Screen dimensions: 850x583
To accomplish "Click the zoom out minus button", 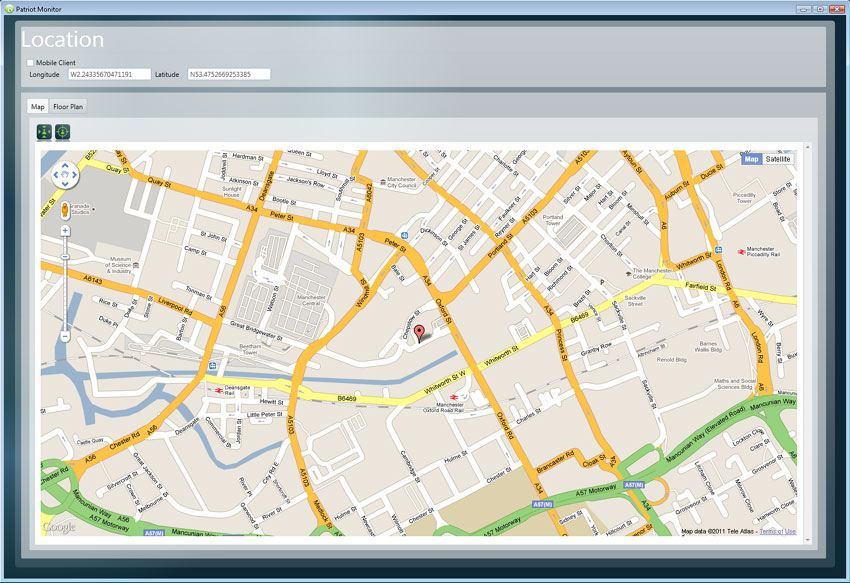I will (65, 337).
